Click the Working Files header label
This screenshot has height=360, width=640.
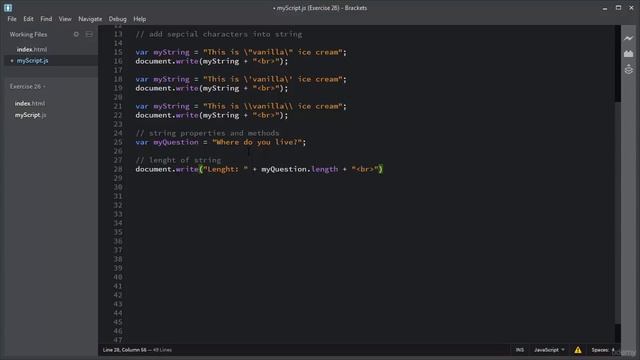28,34
